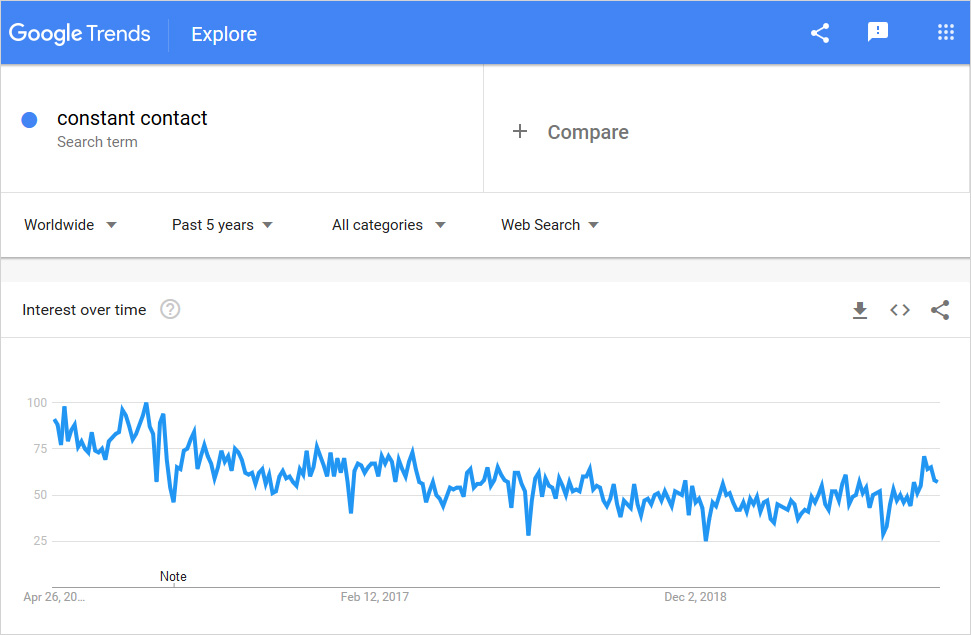Edit the constant contact search term
Screen dimensions: 971x635
[x=132, y=118]
